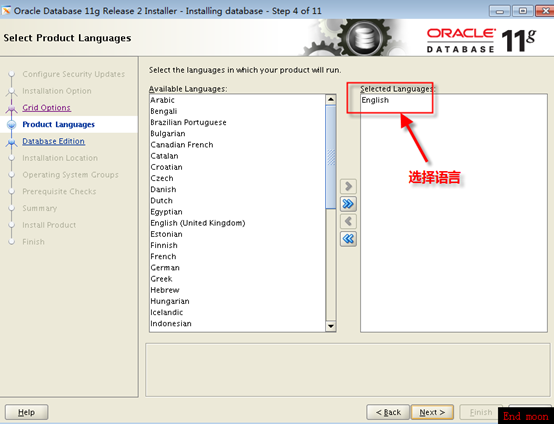This screenshot has height=424, width=554.
Task: Select the Product Languages step
Action: coord(58,124)
